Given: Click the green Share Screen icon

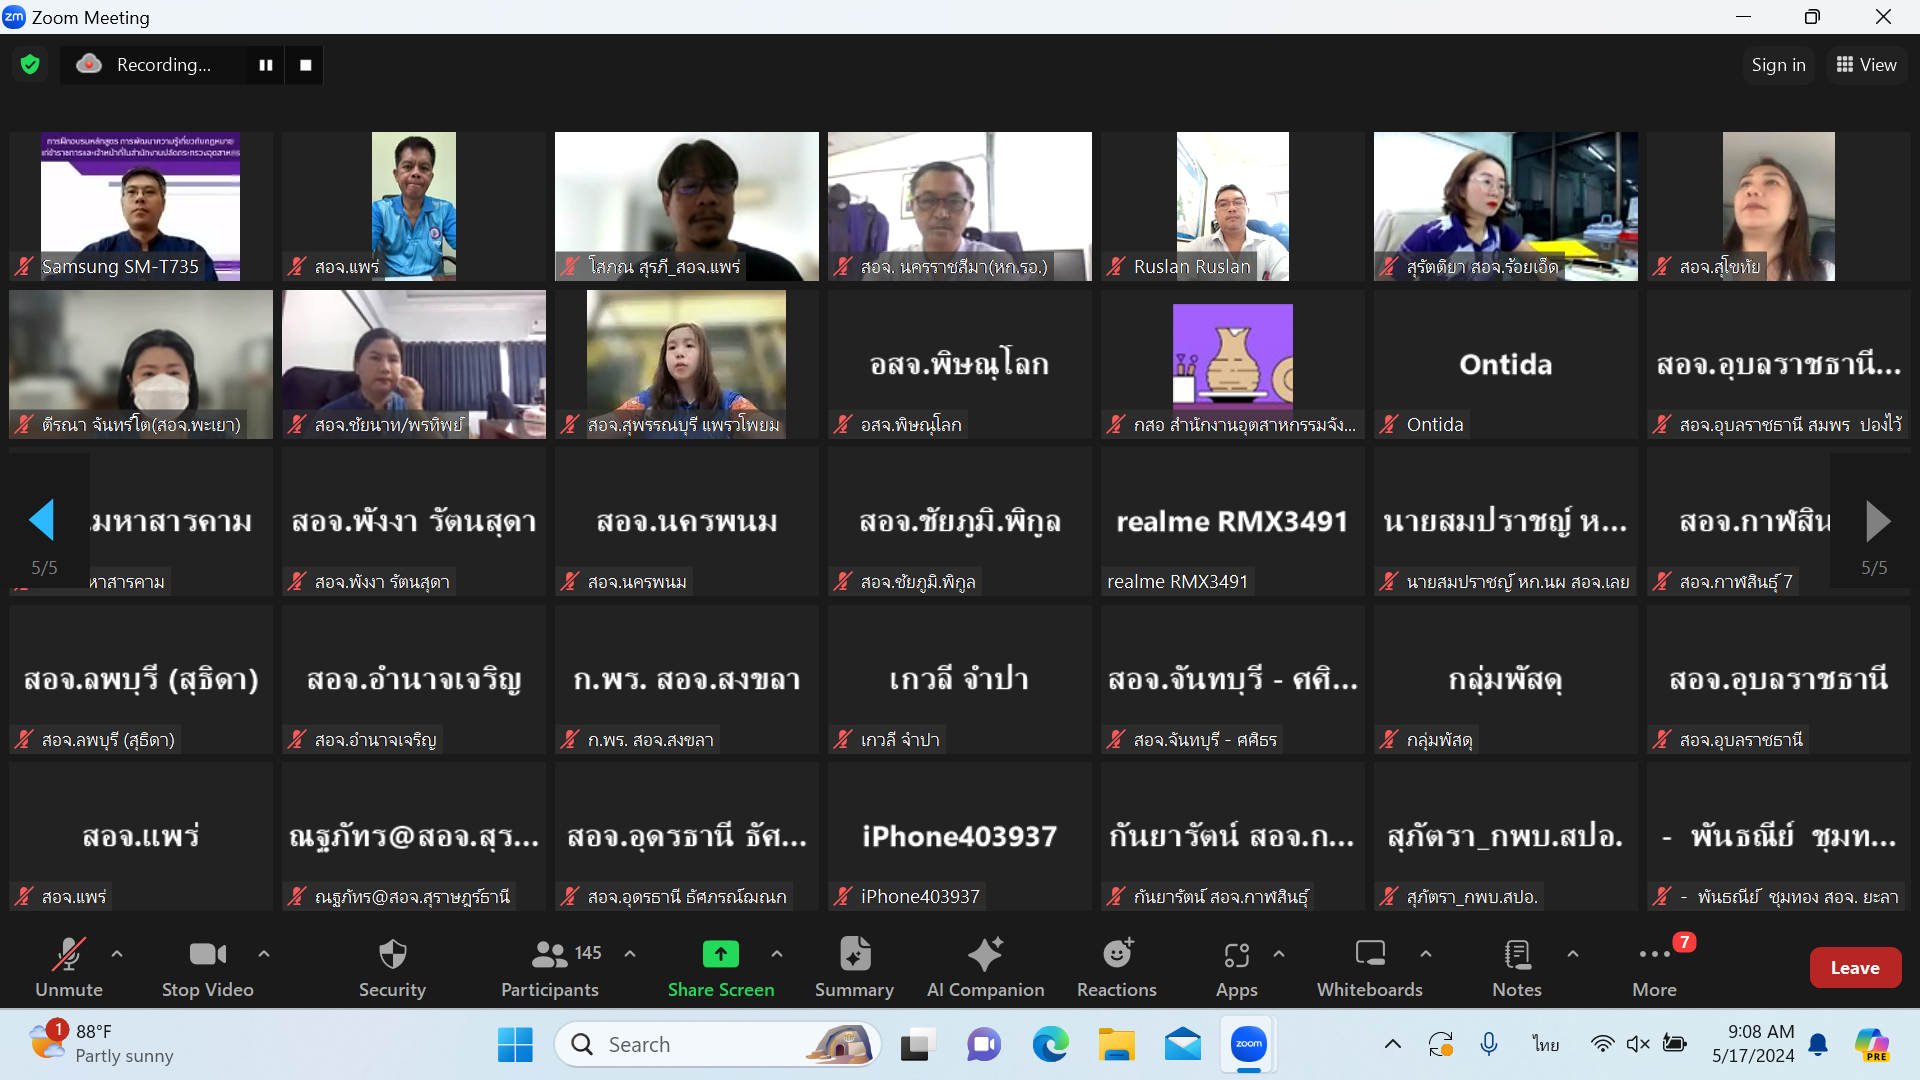Looking at the screenshot, I should point(720,955).
